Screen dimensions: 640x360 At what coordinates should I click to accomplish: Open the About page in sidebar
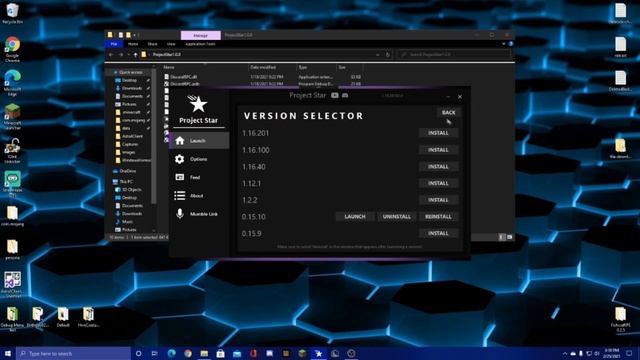[199, 196]
